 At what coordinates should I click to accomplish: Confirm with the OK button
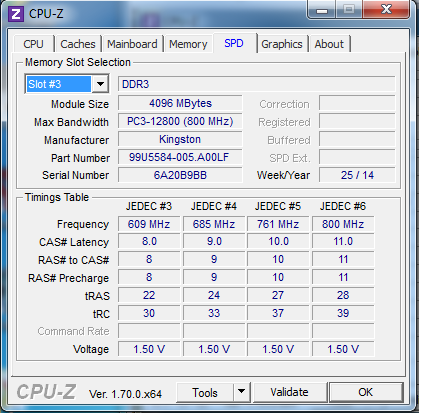(x=366, y=392)
